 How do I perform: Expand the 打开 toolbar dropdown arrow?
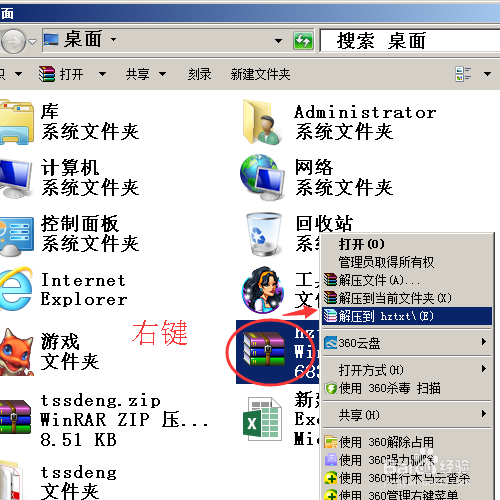click(102, 74)
